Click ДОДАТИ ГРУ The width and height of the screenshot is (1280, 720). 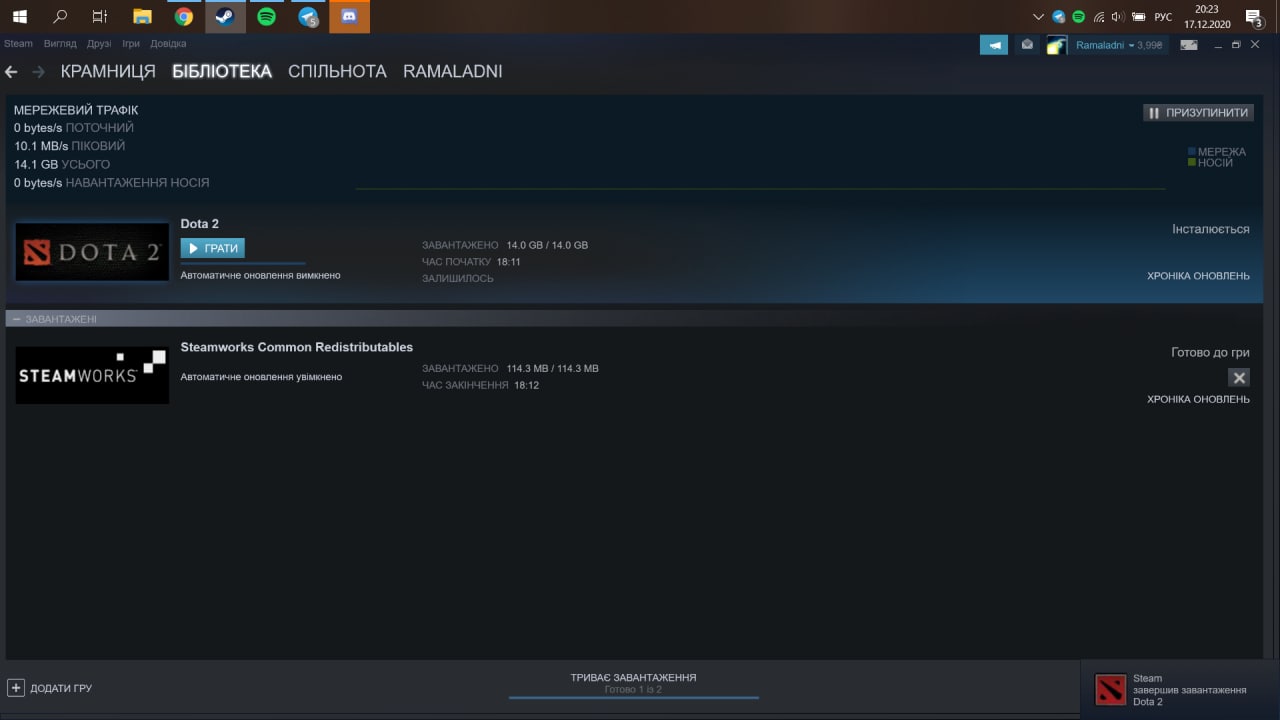click(x=61, y=689)
